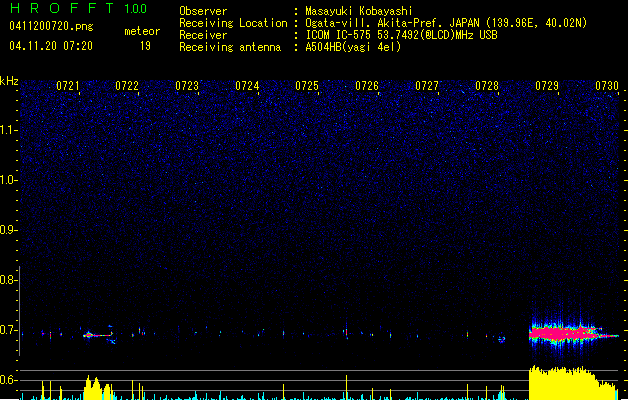
Task: Click the Receiving antenna label
Action: pos(230,47)
